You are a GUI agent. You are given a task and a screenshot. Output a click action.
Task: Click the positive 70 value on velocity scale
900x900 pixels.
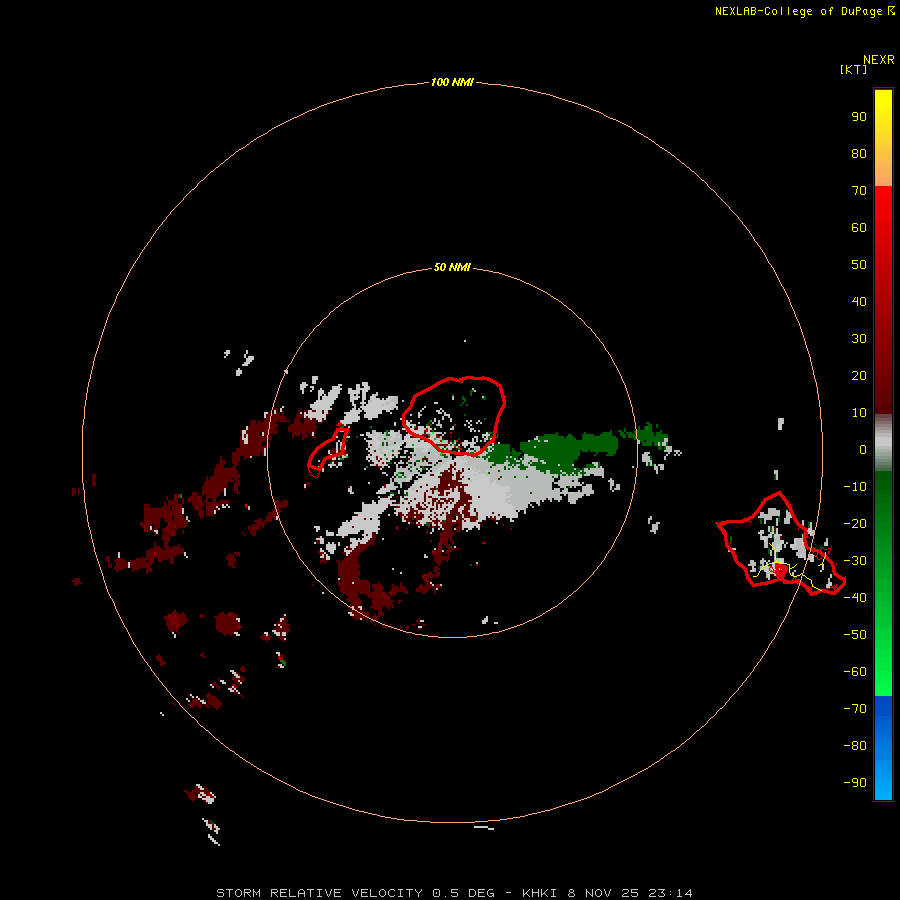859,191
